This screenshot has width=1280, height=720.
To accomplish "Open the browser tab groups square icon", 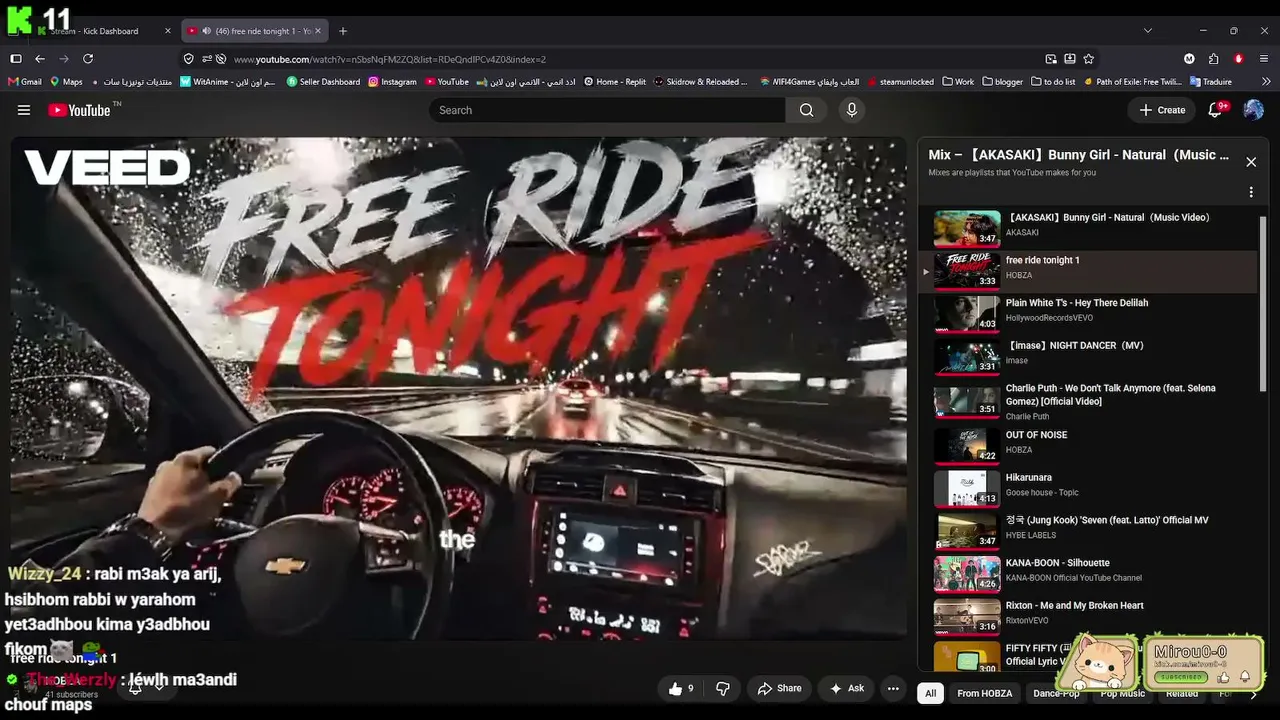I will [x=16, y=59].
